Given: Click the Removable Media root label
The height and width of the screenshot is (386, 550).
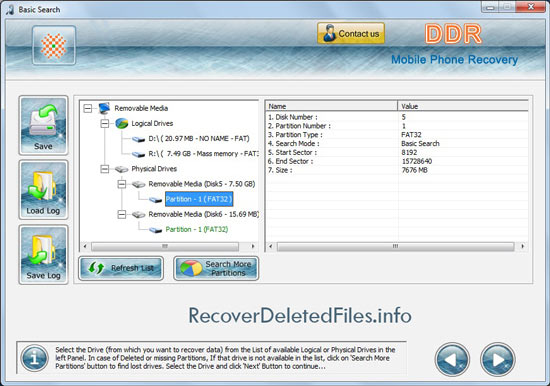Looking at the screenshot, I should point(141,108).
